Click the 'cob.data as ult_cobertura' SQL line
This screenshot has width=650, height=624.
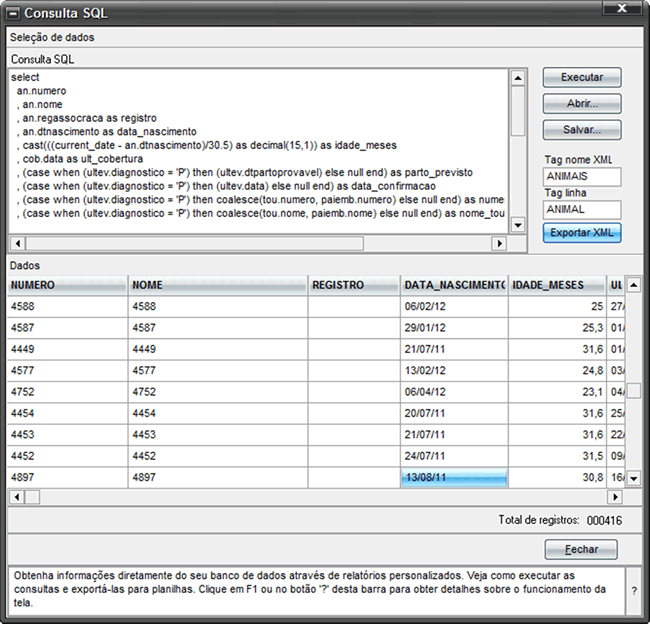(82, 159)
